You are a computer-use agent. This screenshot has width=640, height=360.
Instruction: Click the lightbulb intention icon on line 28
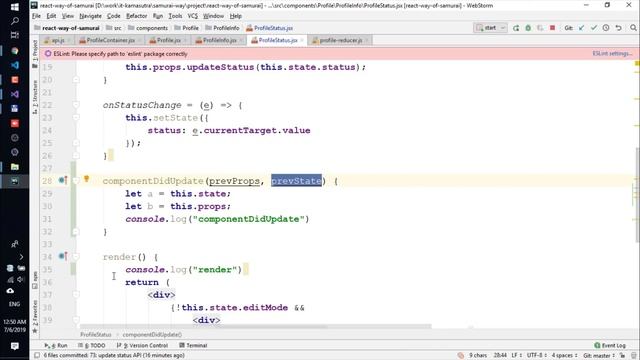[x=87, y=178]
